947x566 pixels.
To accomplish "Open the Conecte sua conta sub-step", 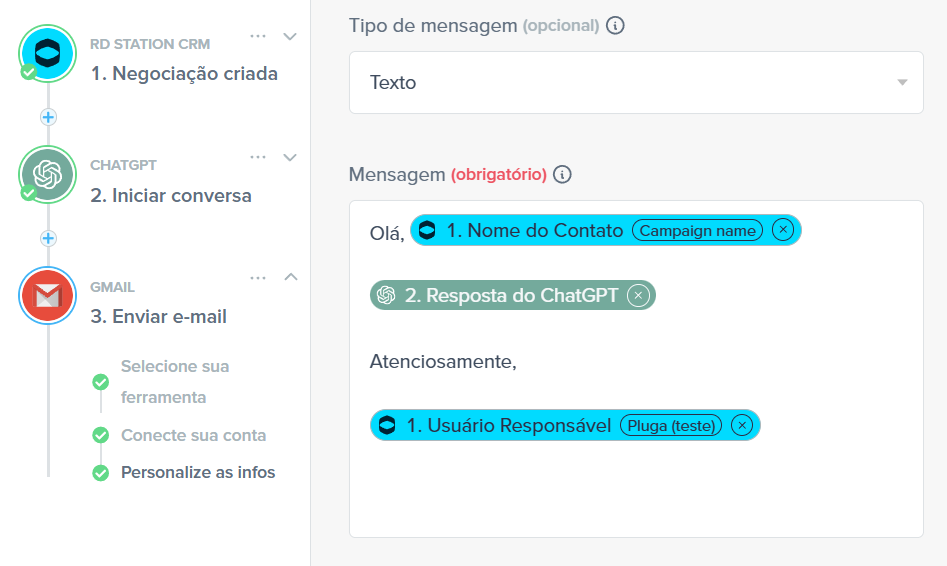I will click(193, 435).
